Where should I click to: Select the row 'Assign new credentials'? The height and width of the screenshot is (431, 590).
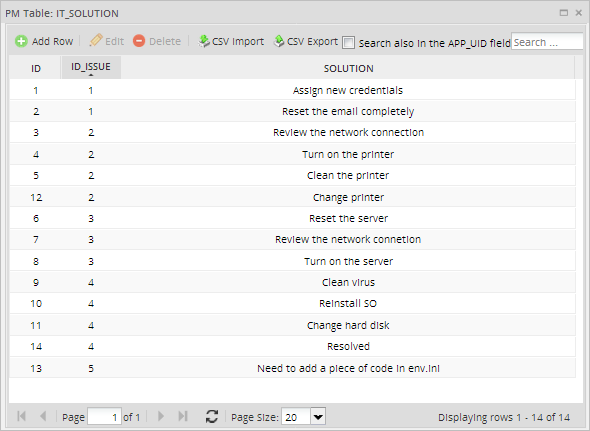pyautogui.click(x=292, y=90)
